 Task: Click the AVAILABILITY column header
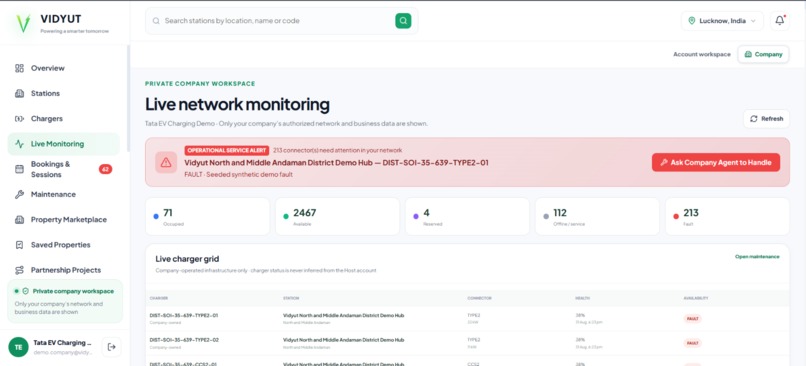tap(695, 298)
